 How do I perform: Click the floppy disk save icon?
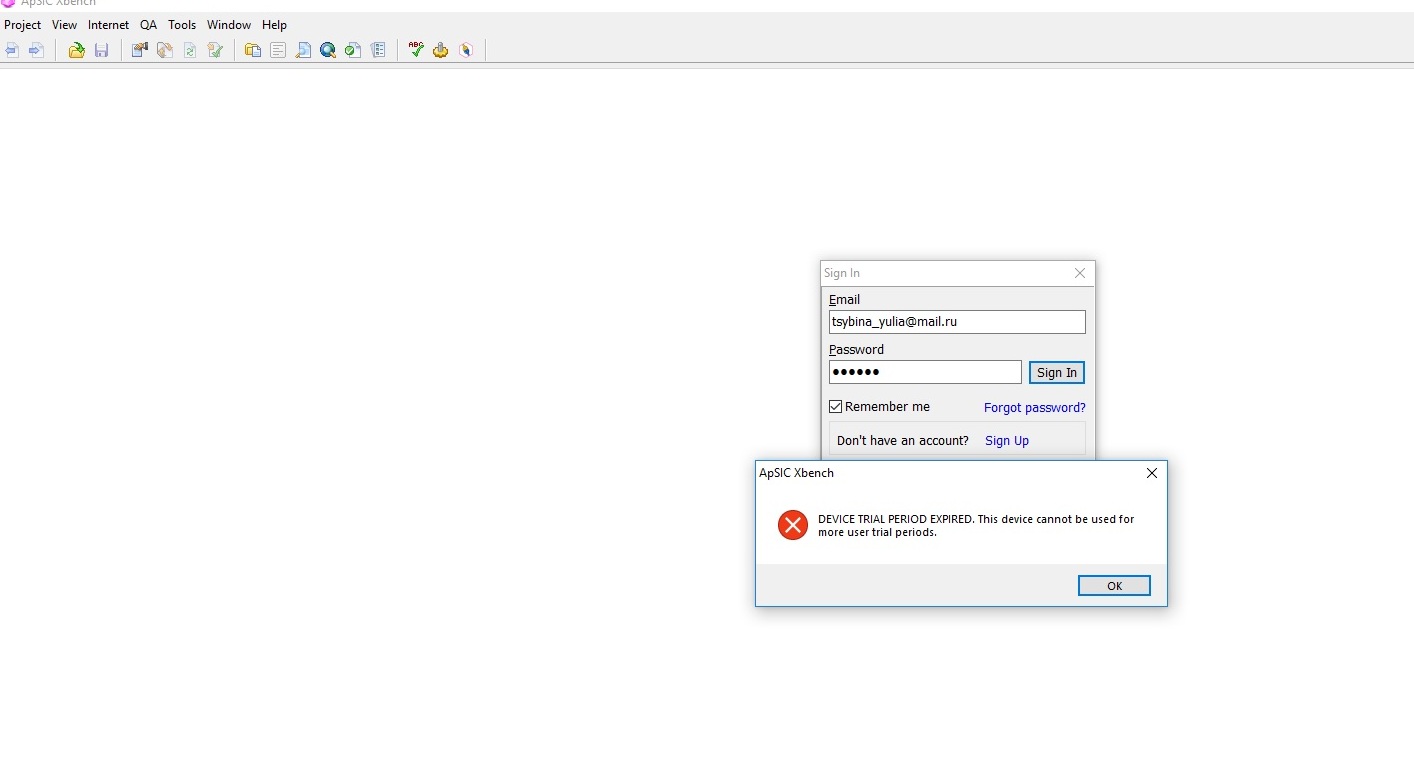pos(101,50)
